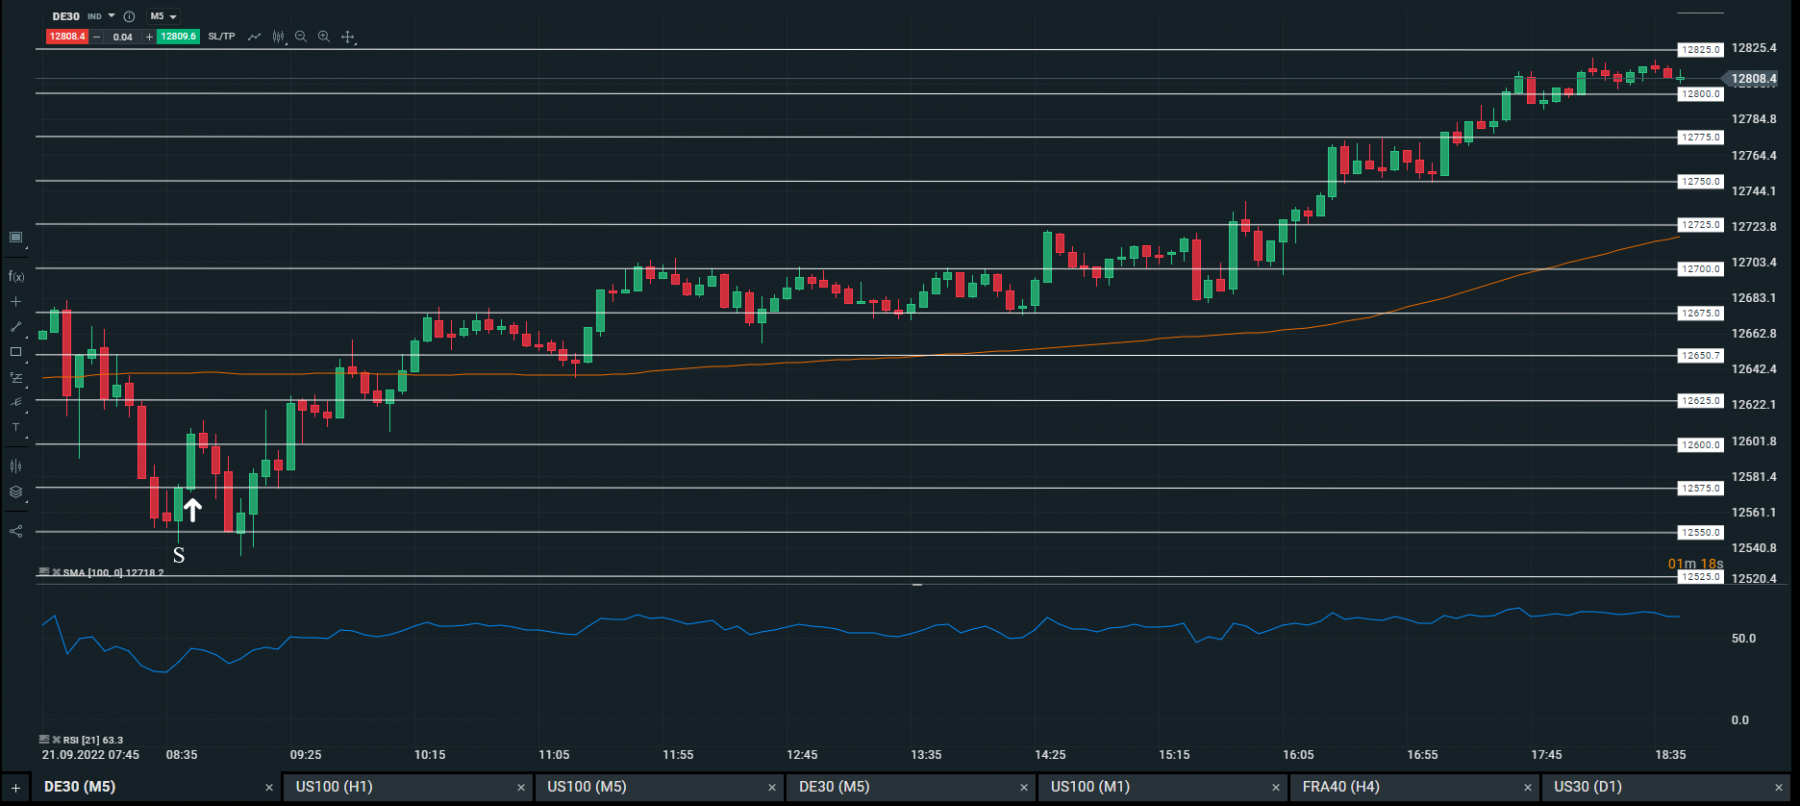Screen dimensions: 1800x806
Task: Zoom in the chart with magnifier
Action: 324,37
